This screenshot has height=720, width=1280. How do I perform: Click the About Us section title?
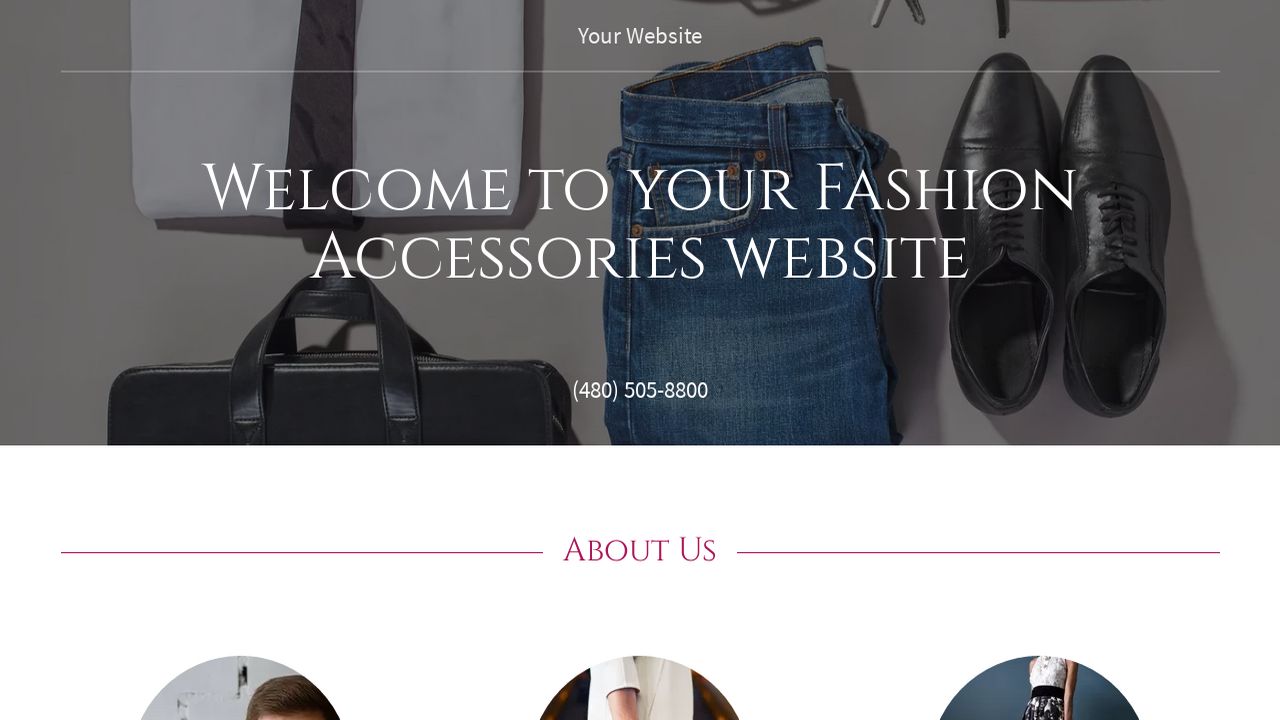640,551
